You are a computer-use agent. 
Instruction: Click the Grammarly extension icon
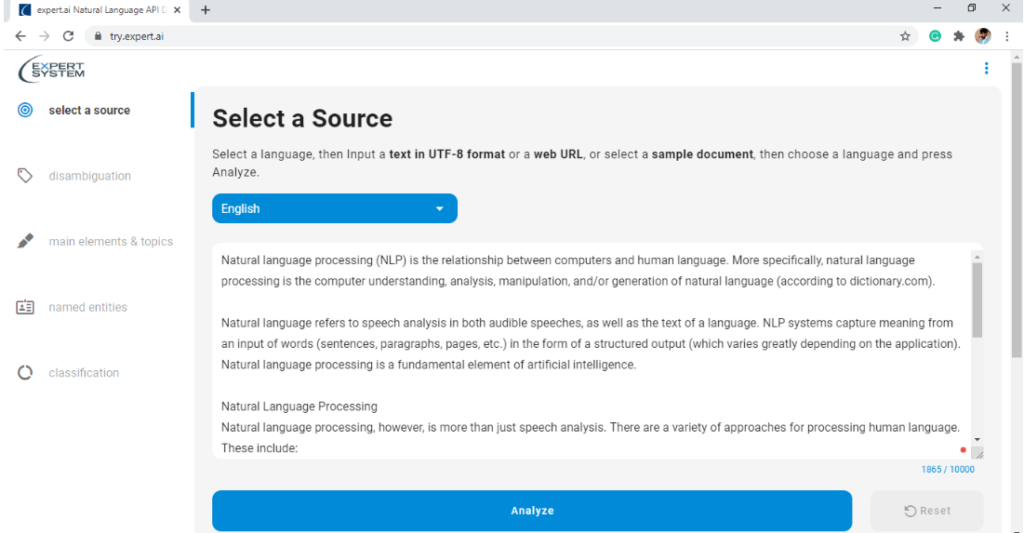(935, 37)
